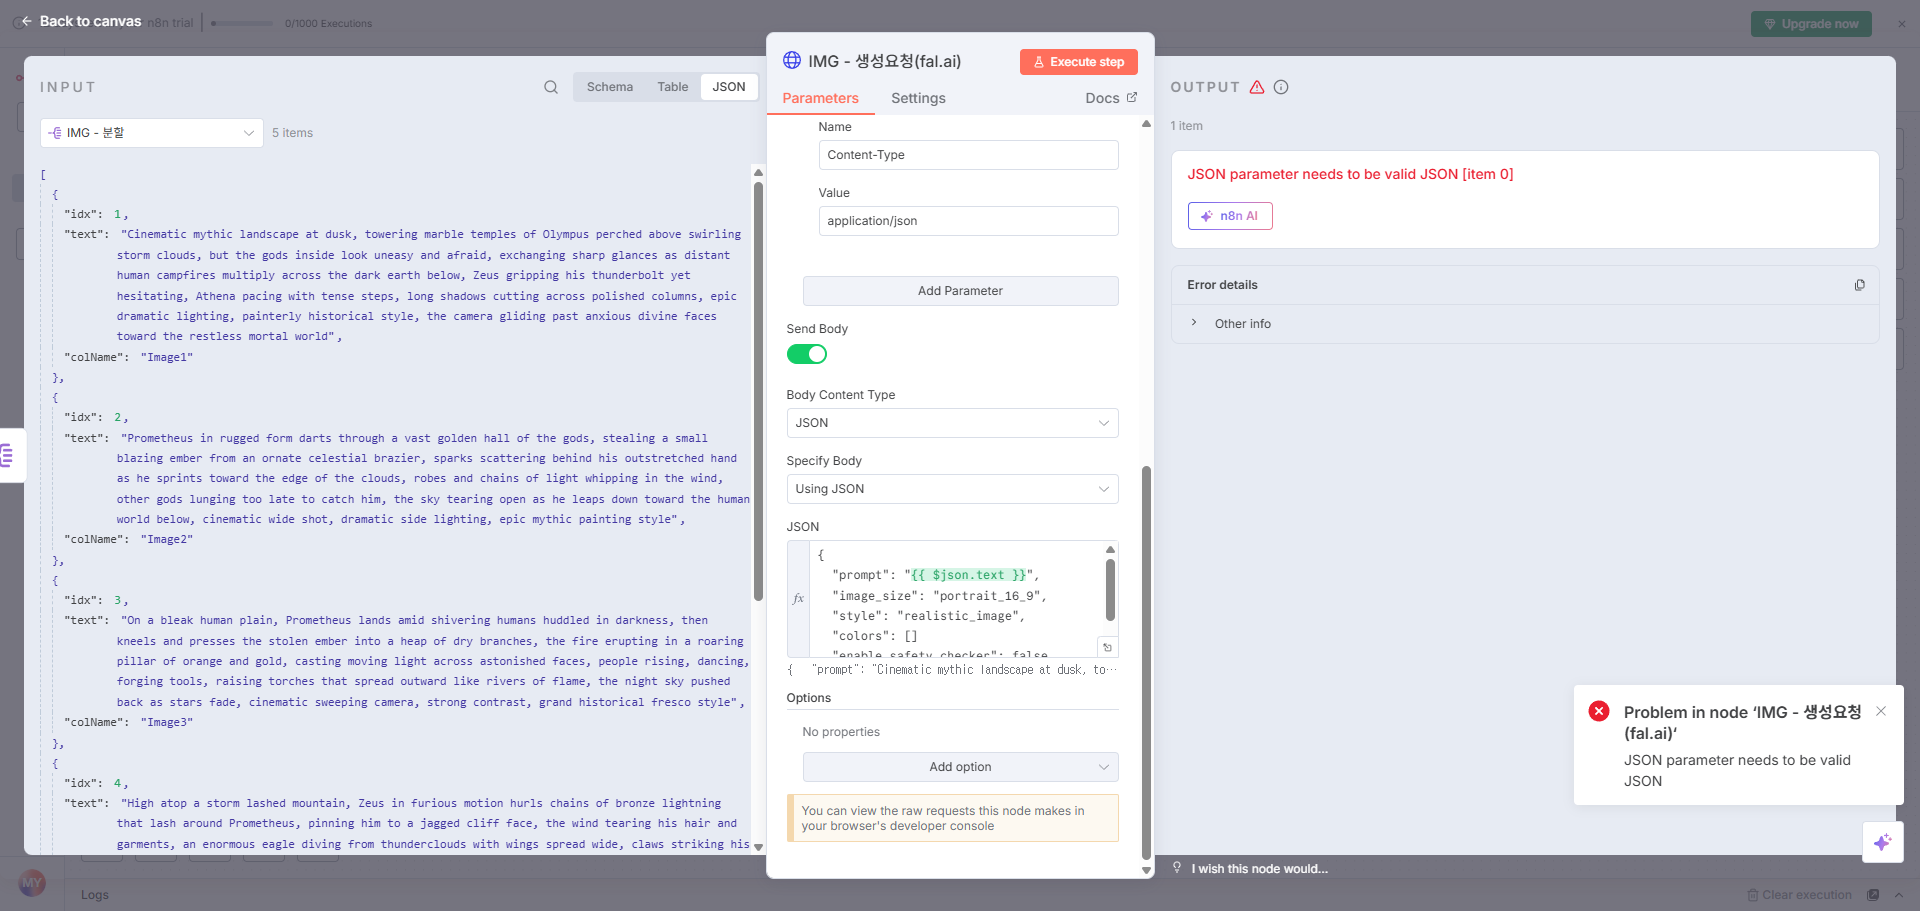Select the JSON input view
This screenshot has height=911, width=1920.
pyautogui.click(x=729, y=87)
